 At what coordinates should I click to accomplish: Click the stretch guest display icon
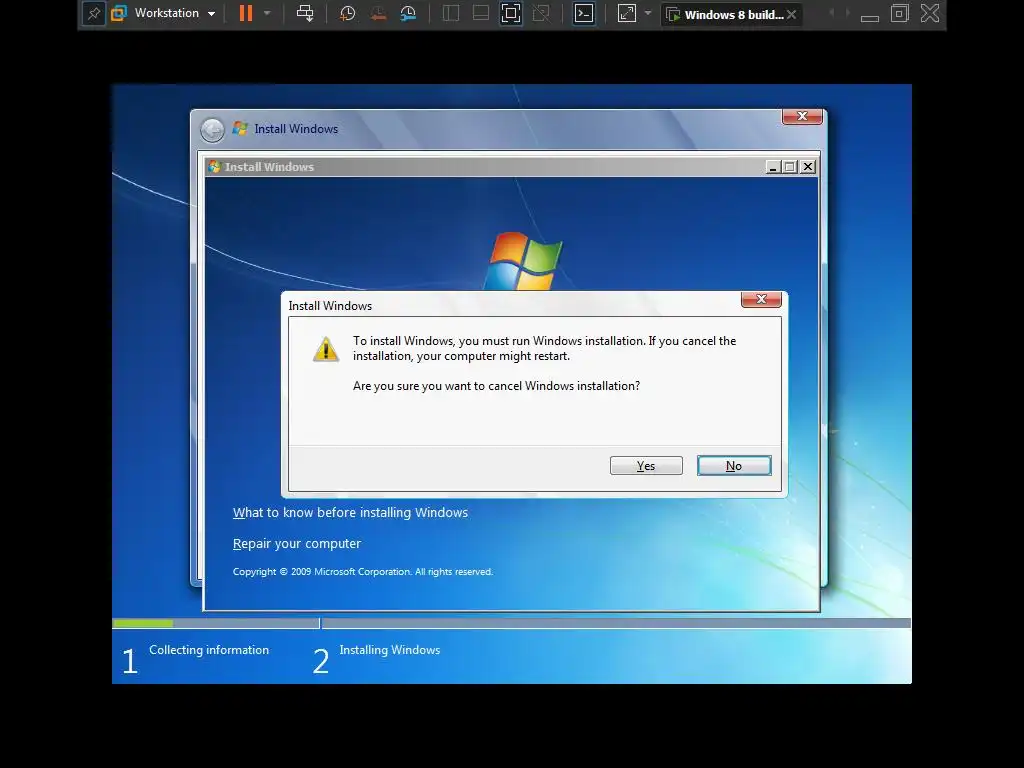coord(626,13)
